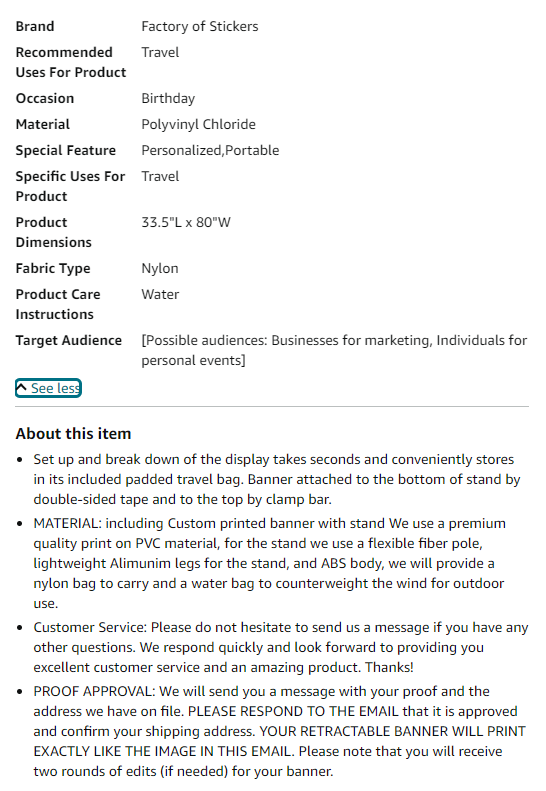Select the Nylon fabric type value
The image size is (546, 791).
tap(159, 268)
